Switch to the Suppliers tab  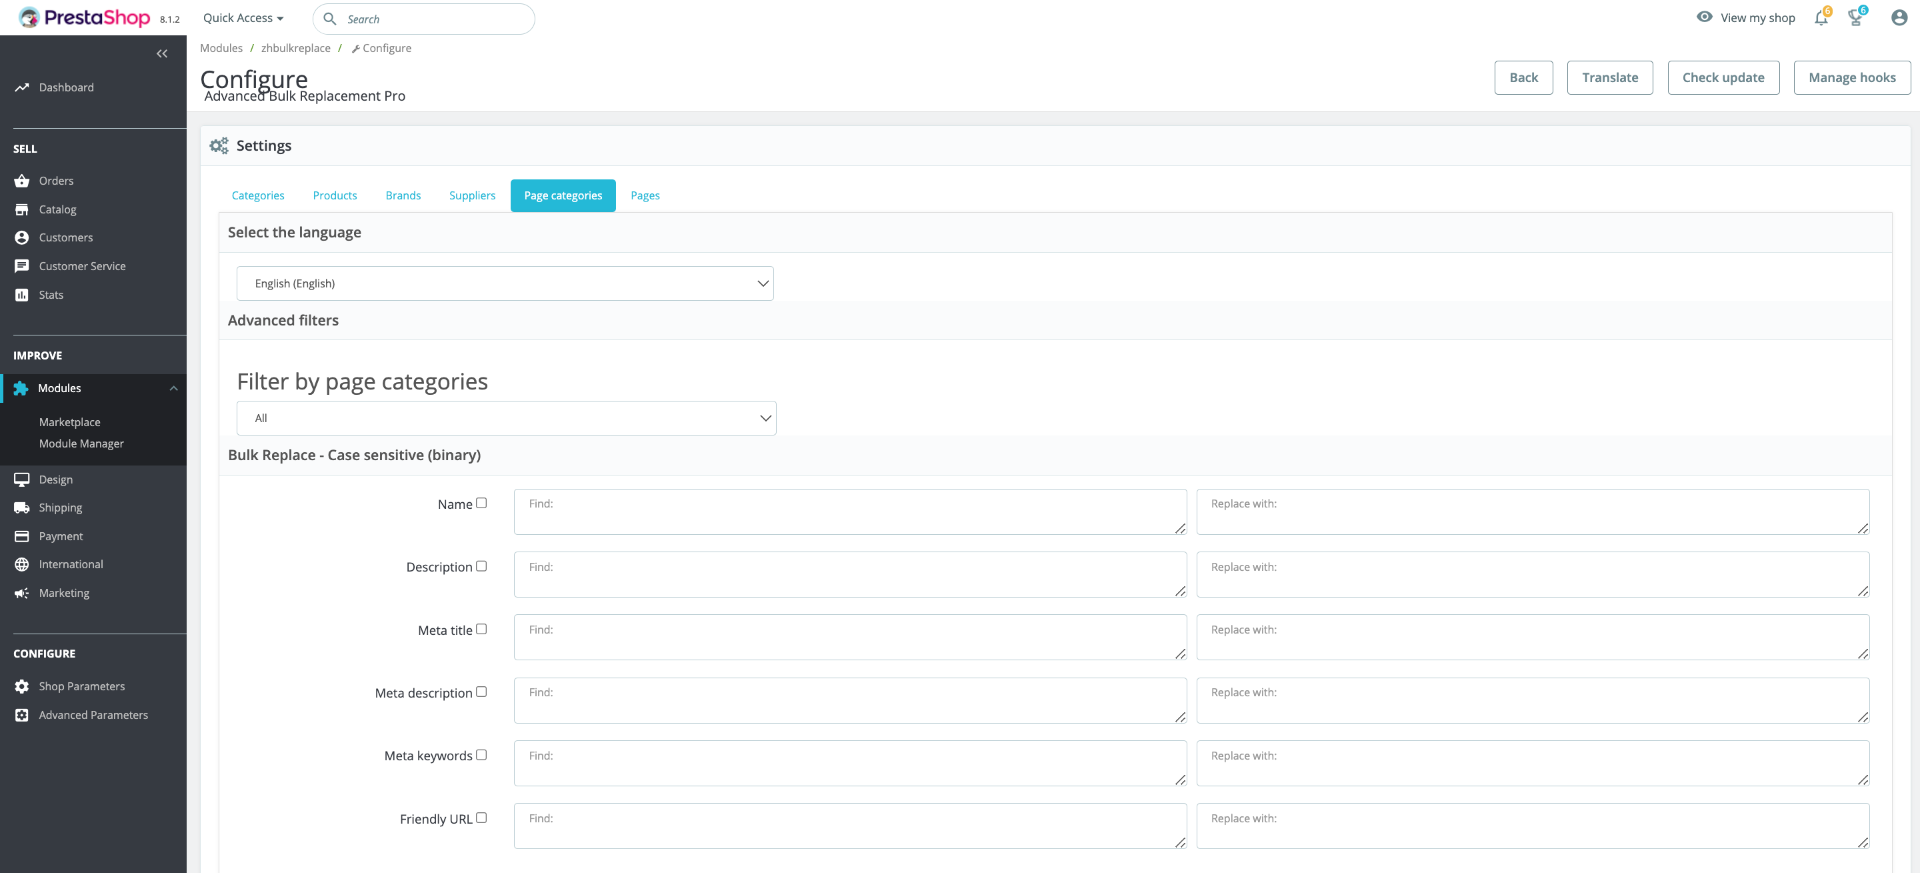click(x=472, y=196)
